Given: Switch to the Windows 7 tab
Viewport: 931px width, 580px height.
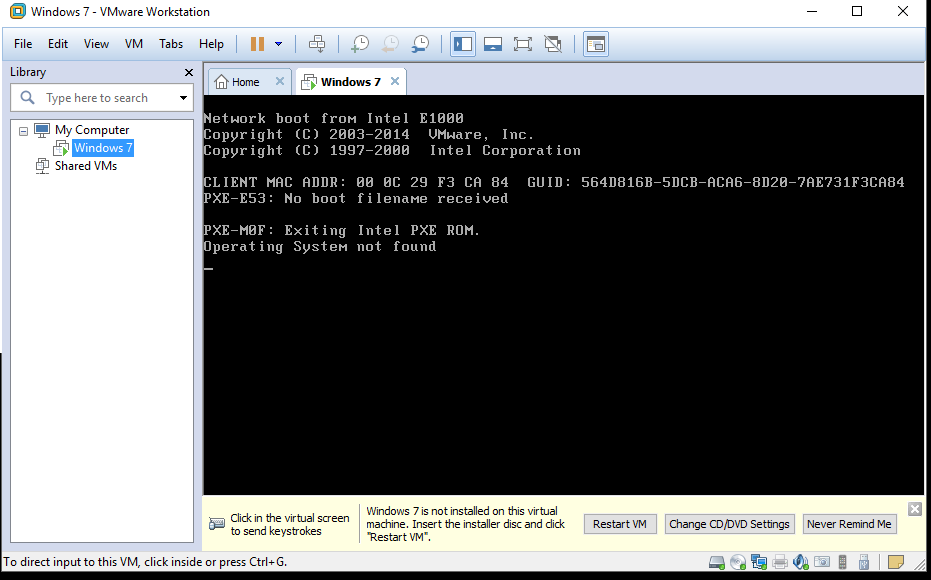Looking at the screenshot, I should click(350, 82).
